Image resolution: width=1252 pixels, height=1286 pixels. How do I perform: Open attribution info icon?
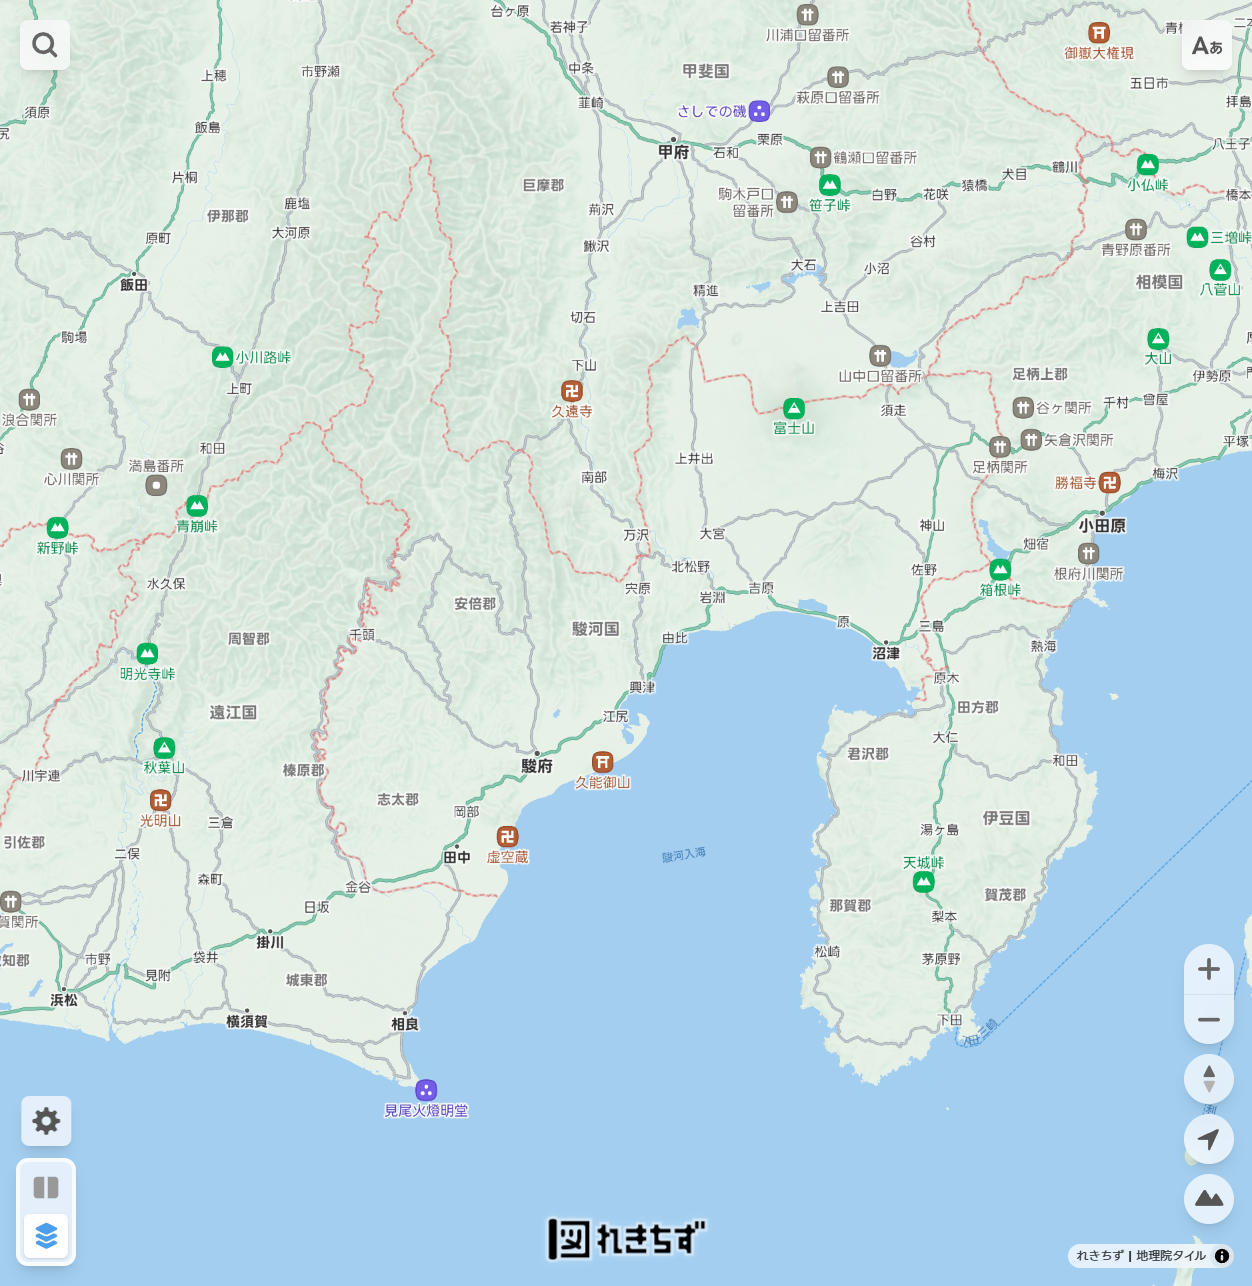pos(1222,1256)
